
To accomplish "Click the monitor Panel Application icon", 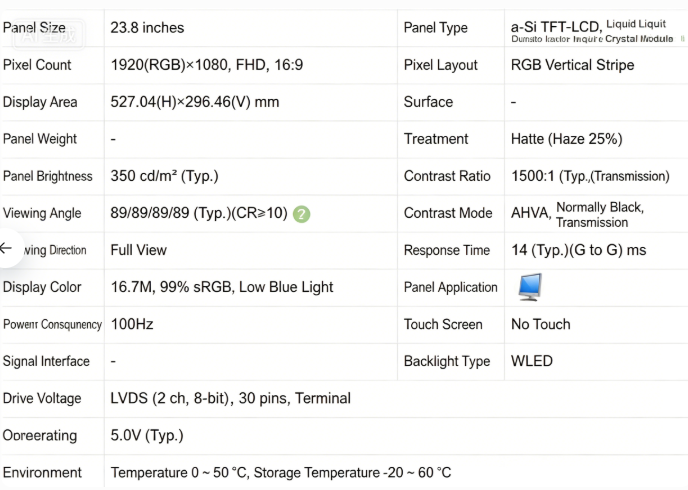I will point(530,287).
